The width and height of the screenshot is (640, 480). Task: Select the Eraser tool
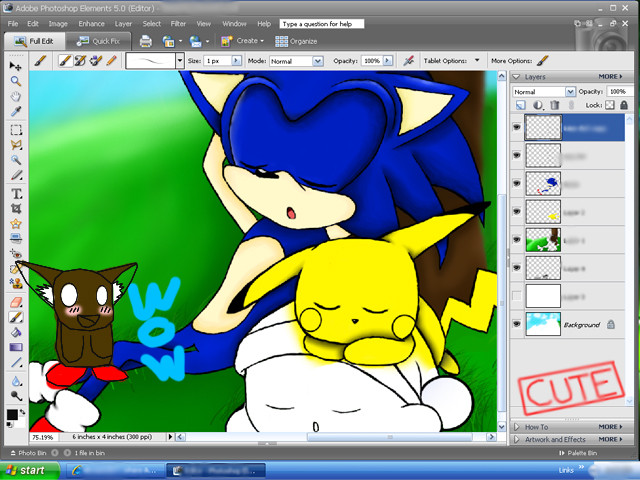click(x=16, y=302)
